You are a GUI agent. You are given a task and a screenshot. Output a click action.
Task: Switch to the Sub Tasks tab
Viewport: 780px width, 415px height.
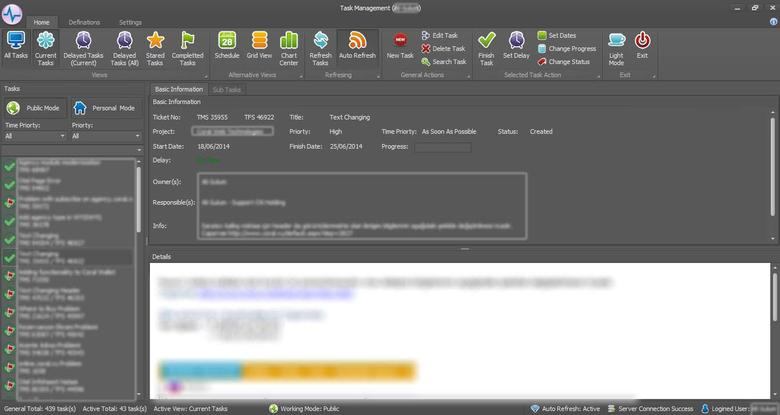(227, 89)
